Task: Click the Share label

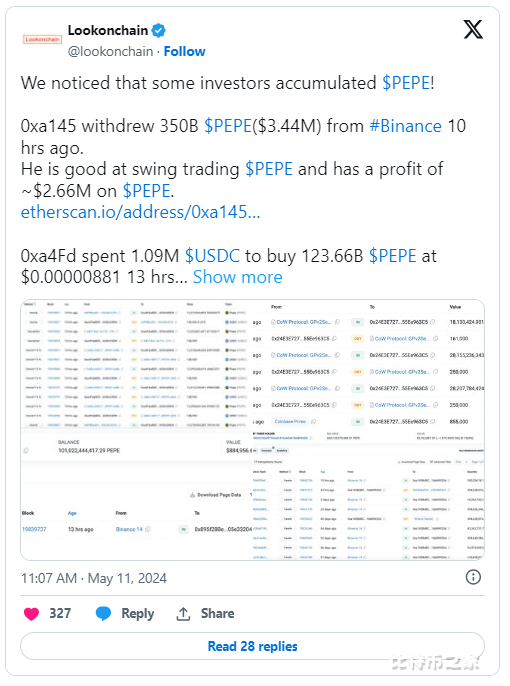Action: pos(217,613)
